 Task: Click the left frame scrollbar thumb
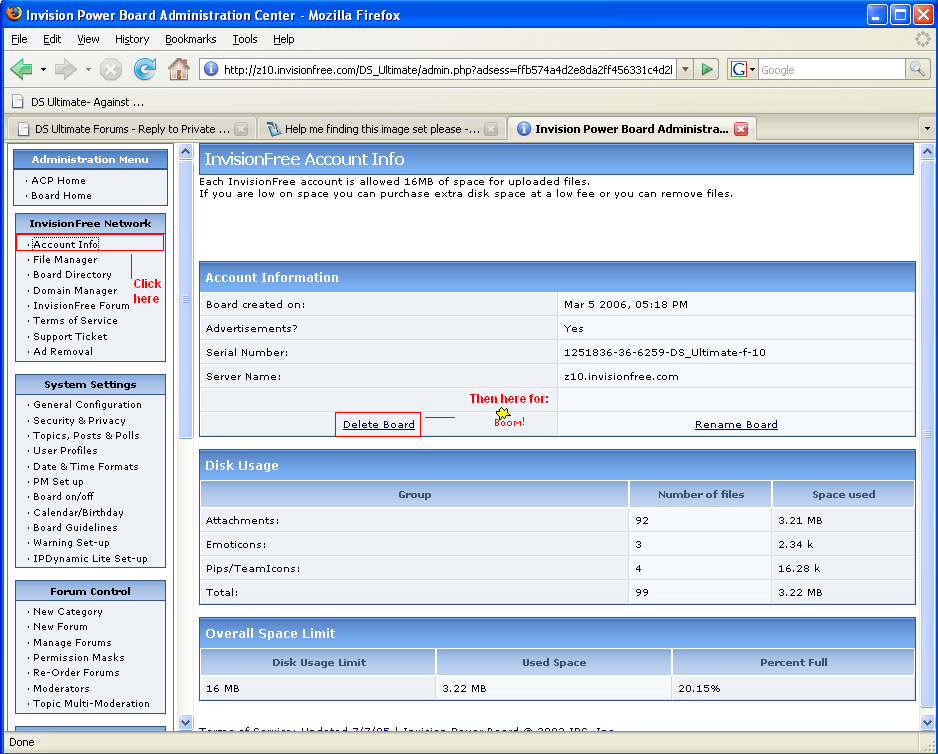185,299
